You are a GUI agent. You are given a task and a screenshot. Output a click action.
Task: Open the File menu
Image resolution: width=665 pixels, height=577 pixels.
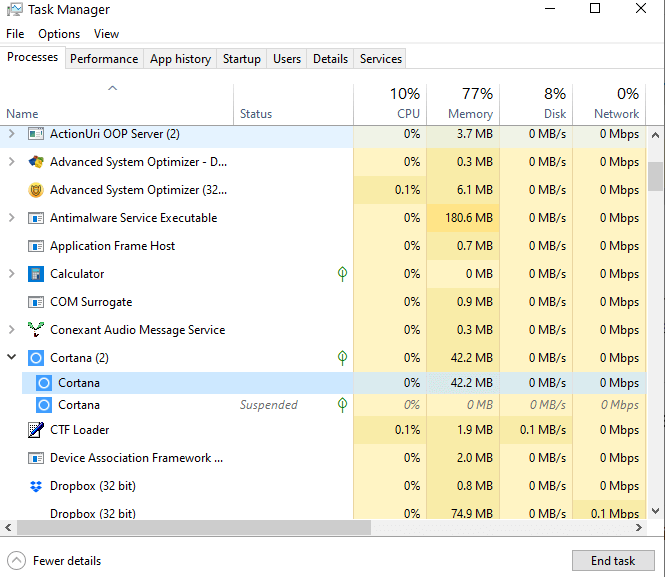point(15,34)
